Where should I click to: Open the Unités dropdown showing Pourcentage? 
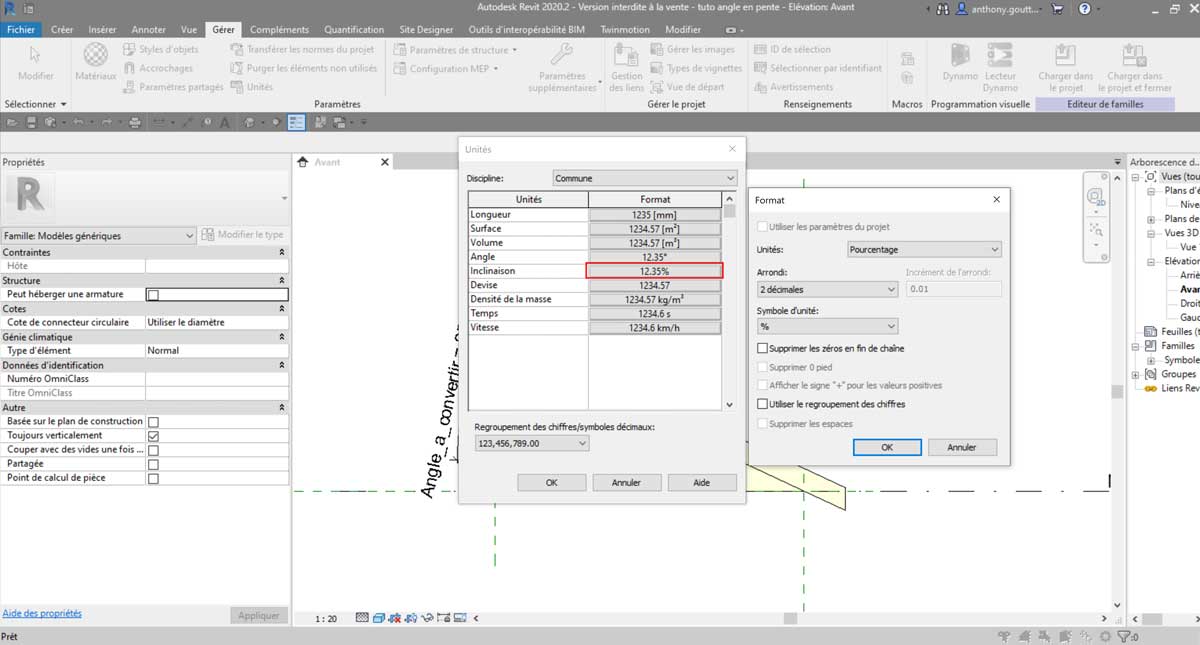pyautogui.click(x=923, y=249)
